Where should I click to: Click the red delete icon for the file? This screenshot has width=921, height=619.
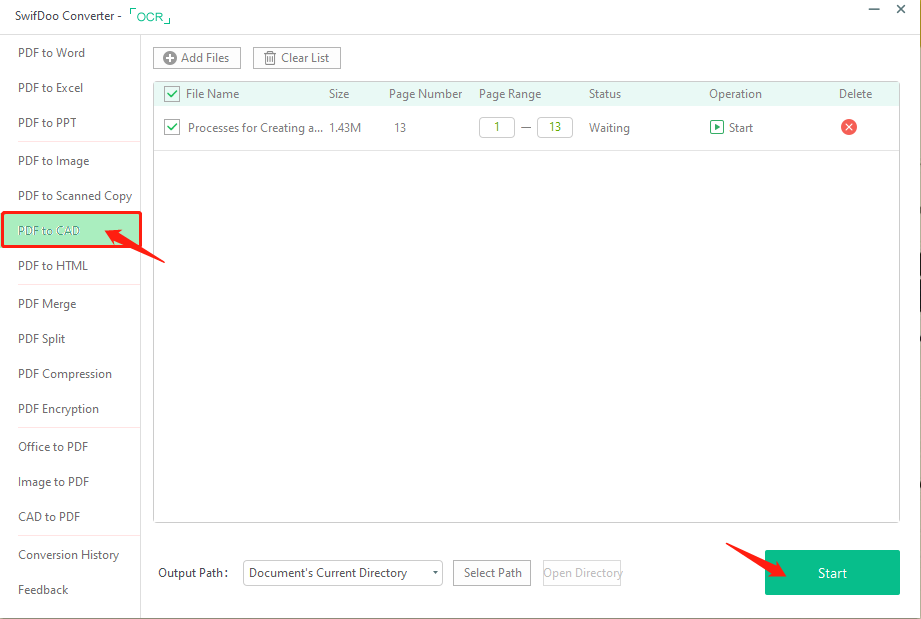[848, 127]
